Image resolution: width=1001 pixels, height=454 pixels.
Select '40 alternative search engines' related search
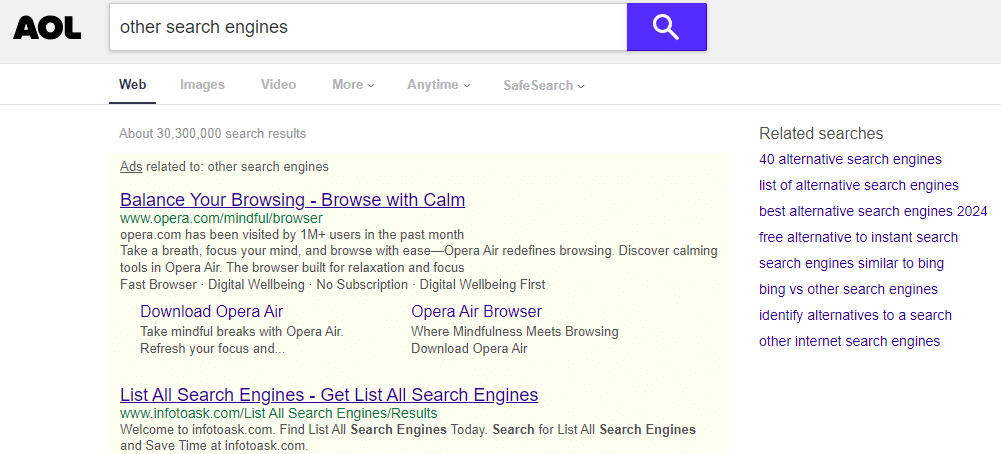pyautogui.click(x=850, y=159)
